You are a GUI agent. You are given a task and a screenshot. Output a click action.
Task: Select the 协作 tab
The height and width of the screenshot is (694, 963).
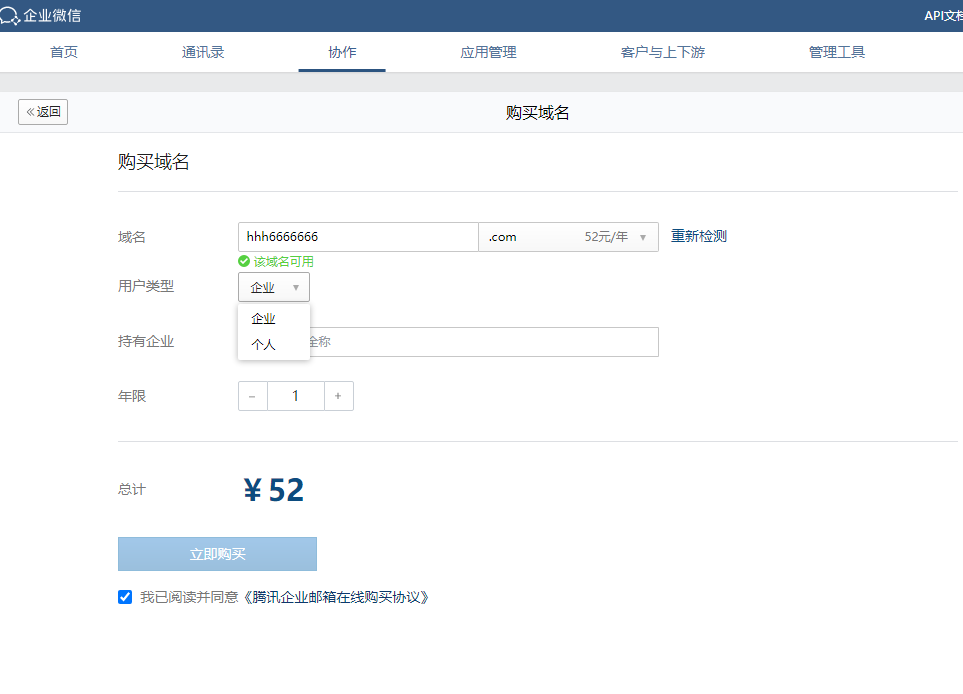click(x=342, y=52)
